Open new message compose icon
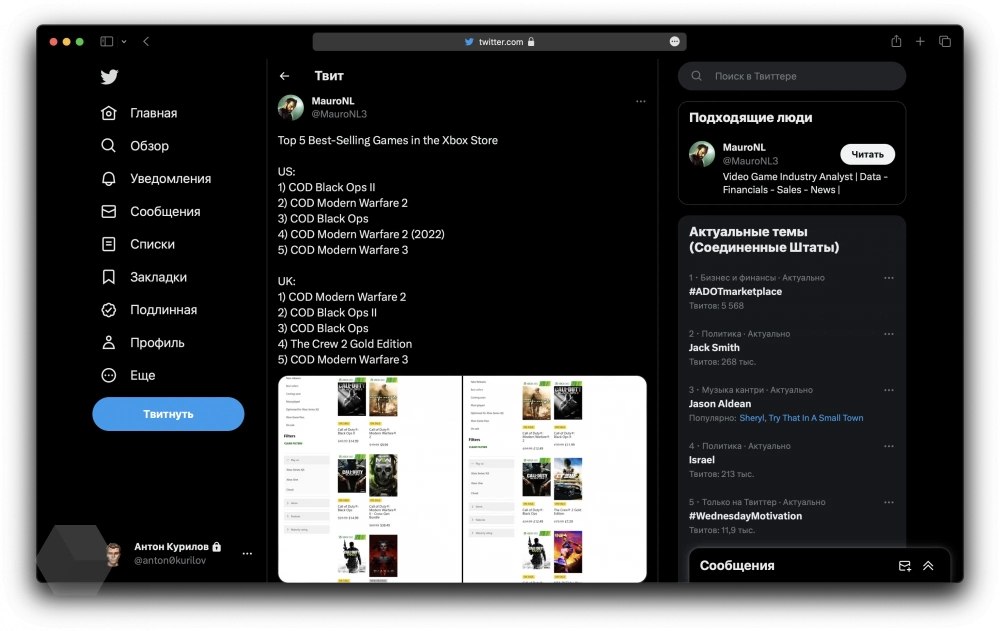The width and height of the screenshot is (1000, 631). coord(904,566)
